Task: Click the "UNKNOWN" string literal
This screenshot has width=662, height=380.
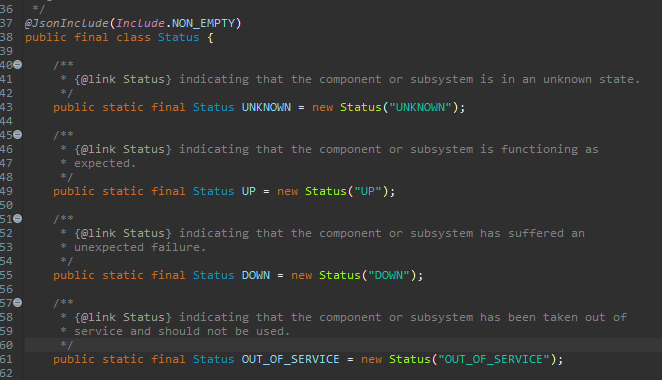Action: click(421, 107)
